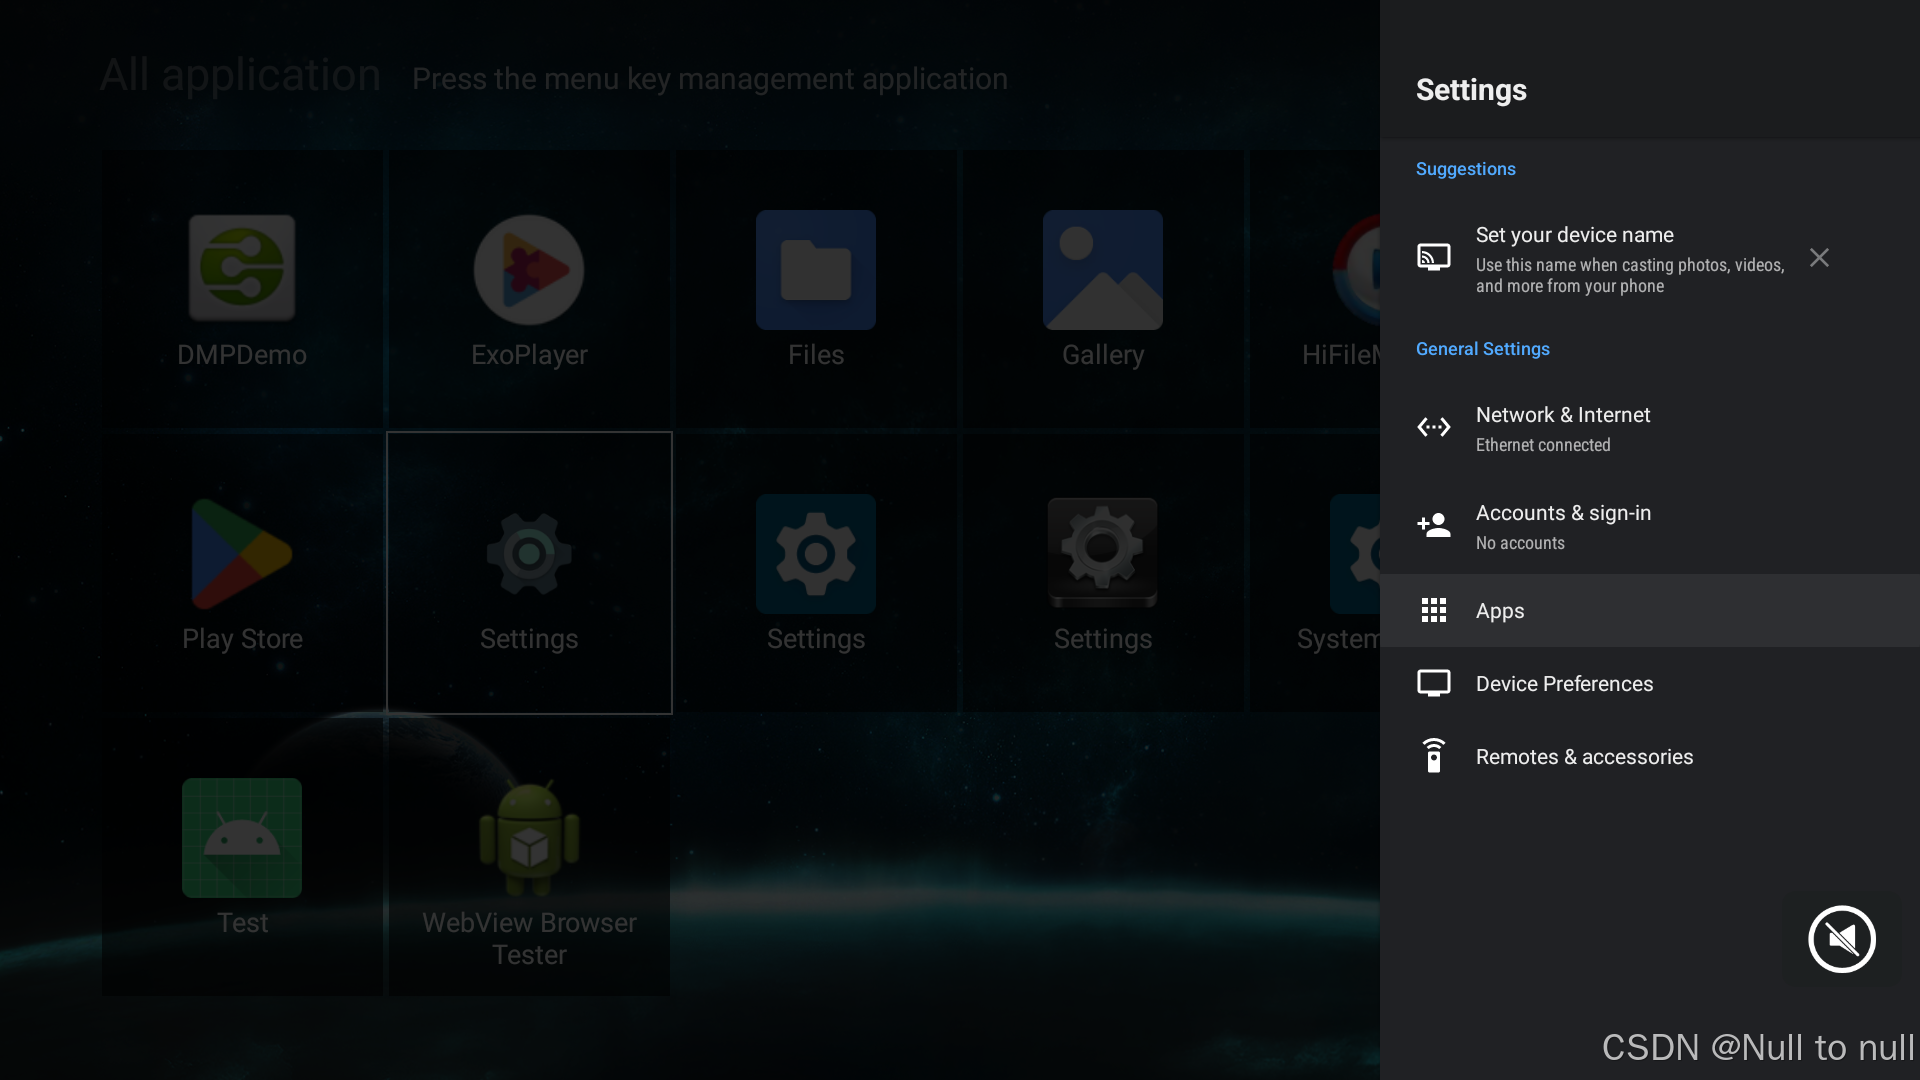Click the Ethernet connected status text
The height and width of the screenshot is (1080, 1920).
pos(1543,445)
